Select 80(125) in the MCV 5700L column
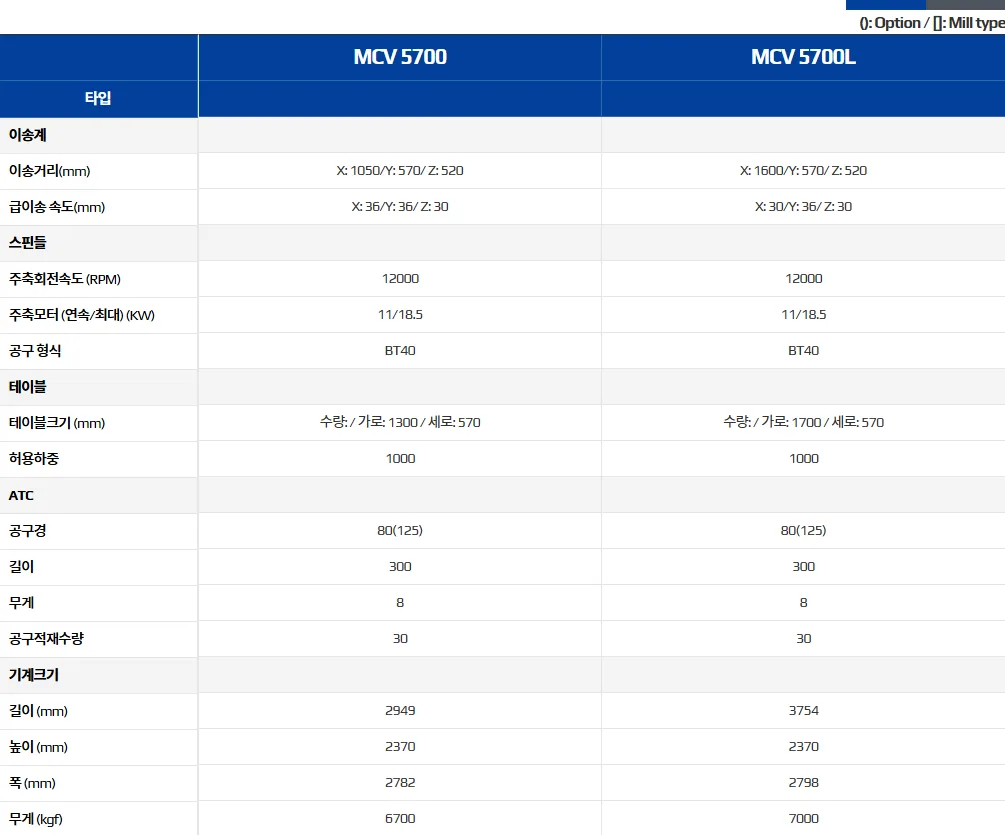 pyautogui.click(x=803, y=531)
